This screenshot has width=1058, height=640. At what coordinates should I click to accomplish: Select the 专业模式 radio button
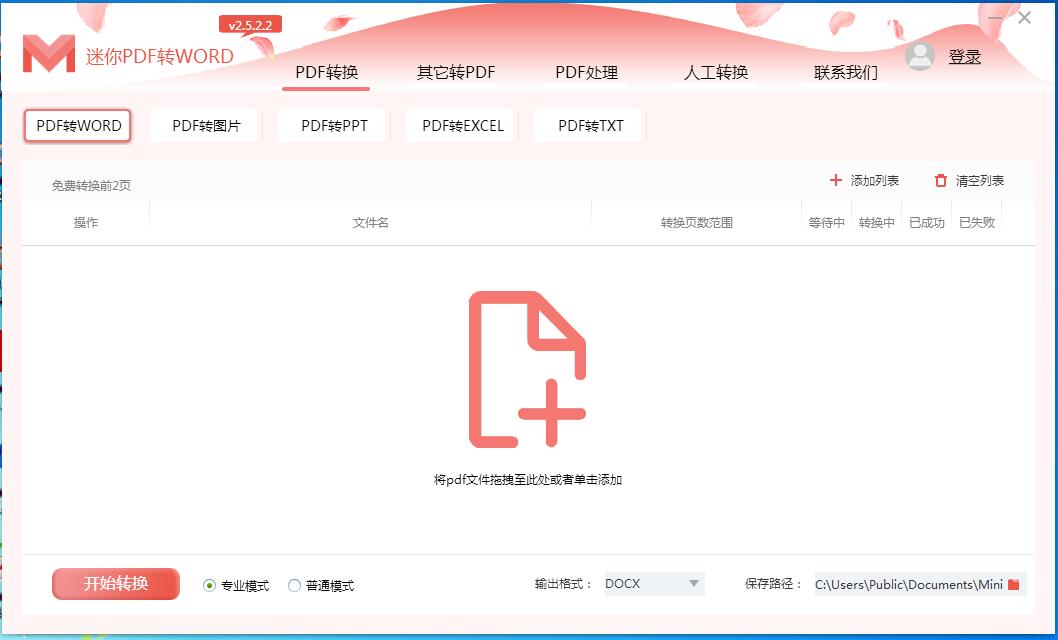pyautogui.click(x=208, y=586)
